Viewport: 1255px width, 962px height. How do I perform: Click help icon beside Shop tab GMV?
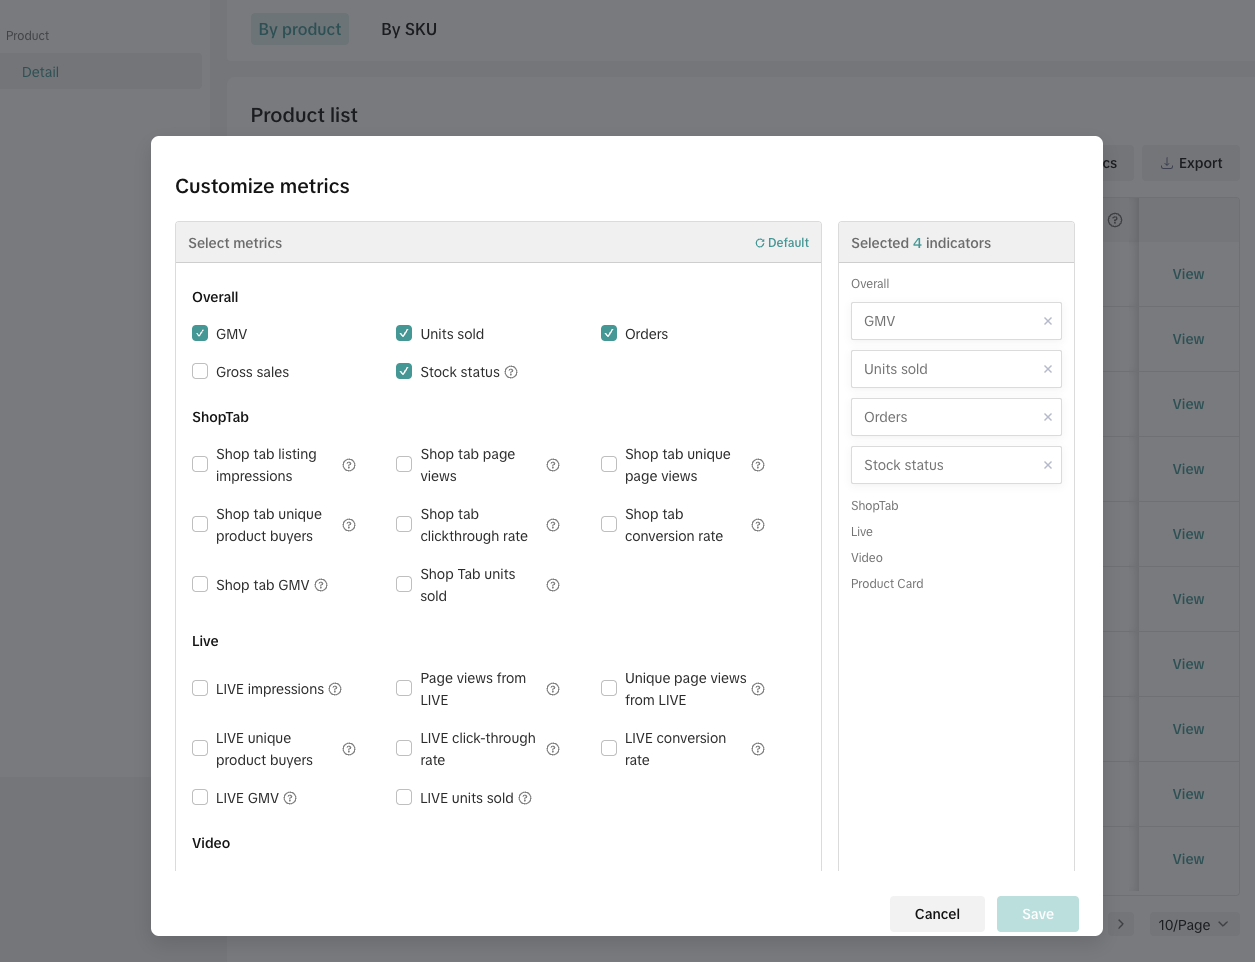point(321,585)
